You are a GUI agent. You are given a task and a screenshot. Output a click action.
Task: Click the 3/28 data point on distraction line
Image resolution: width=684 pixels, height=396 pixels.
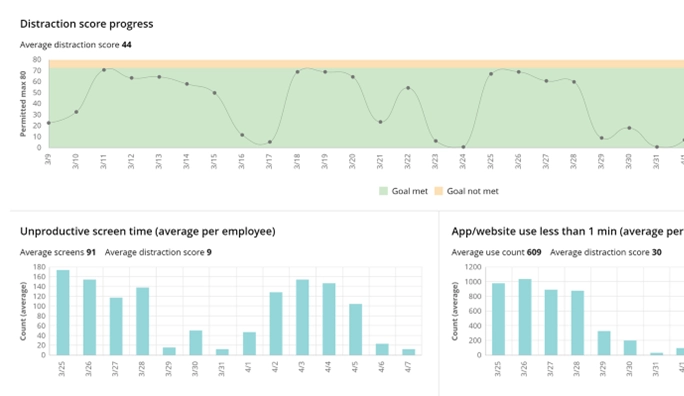pos(574,82)
